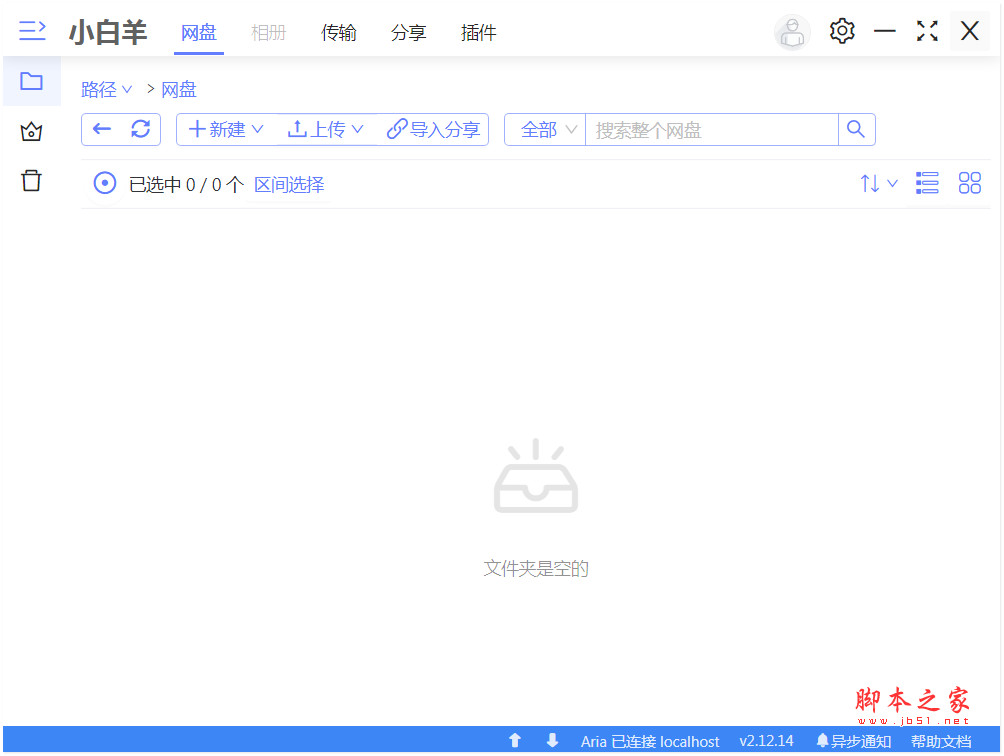
Task: Switch to grid view
Action: point(969,183)
